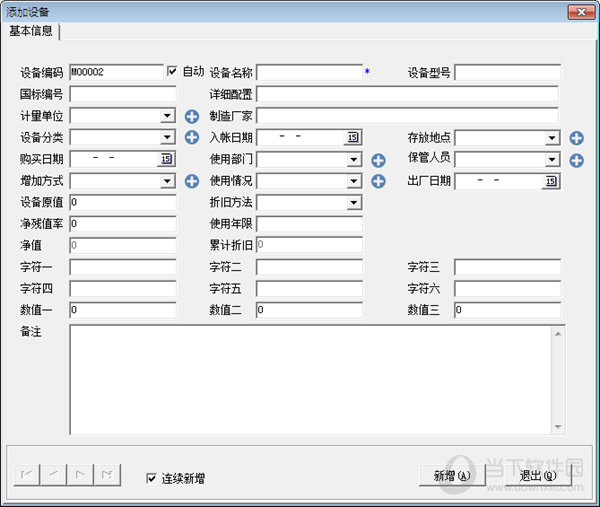Viewport: 600px width, 507px height.
Task: Click the 退出(Q) button
Action: pyautogui.click(x=538, y=475)
